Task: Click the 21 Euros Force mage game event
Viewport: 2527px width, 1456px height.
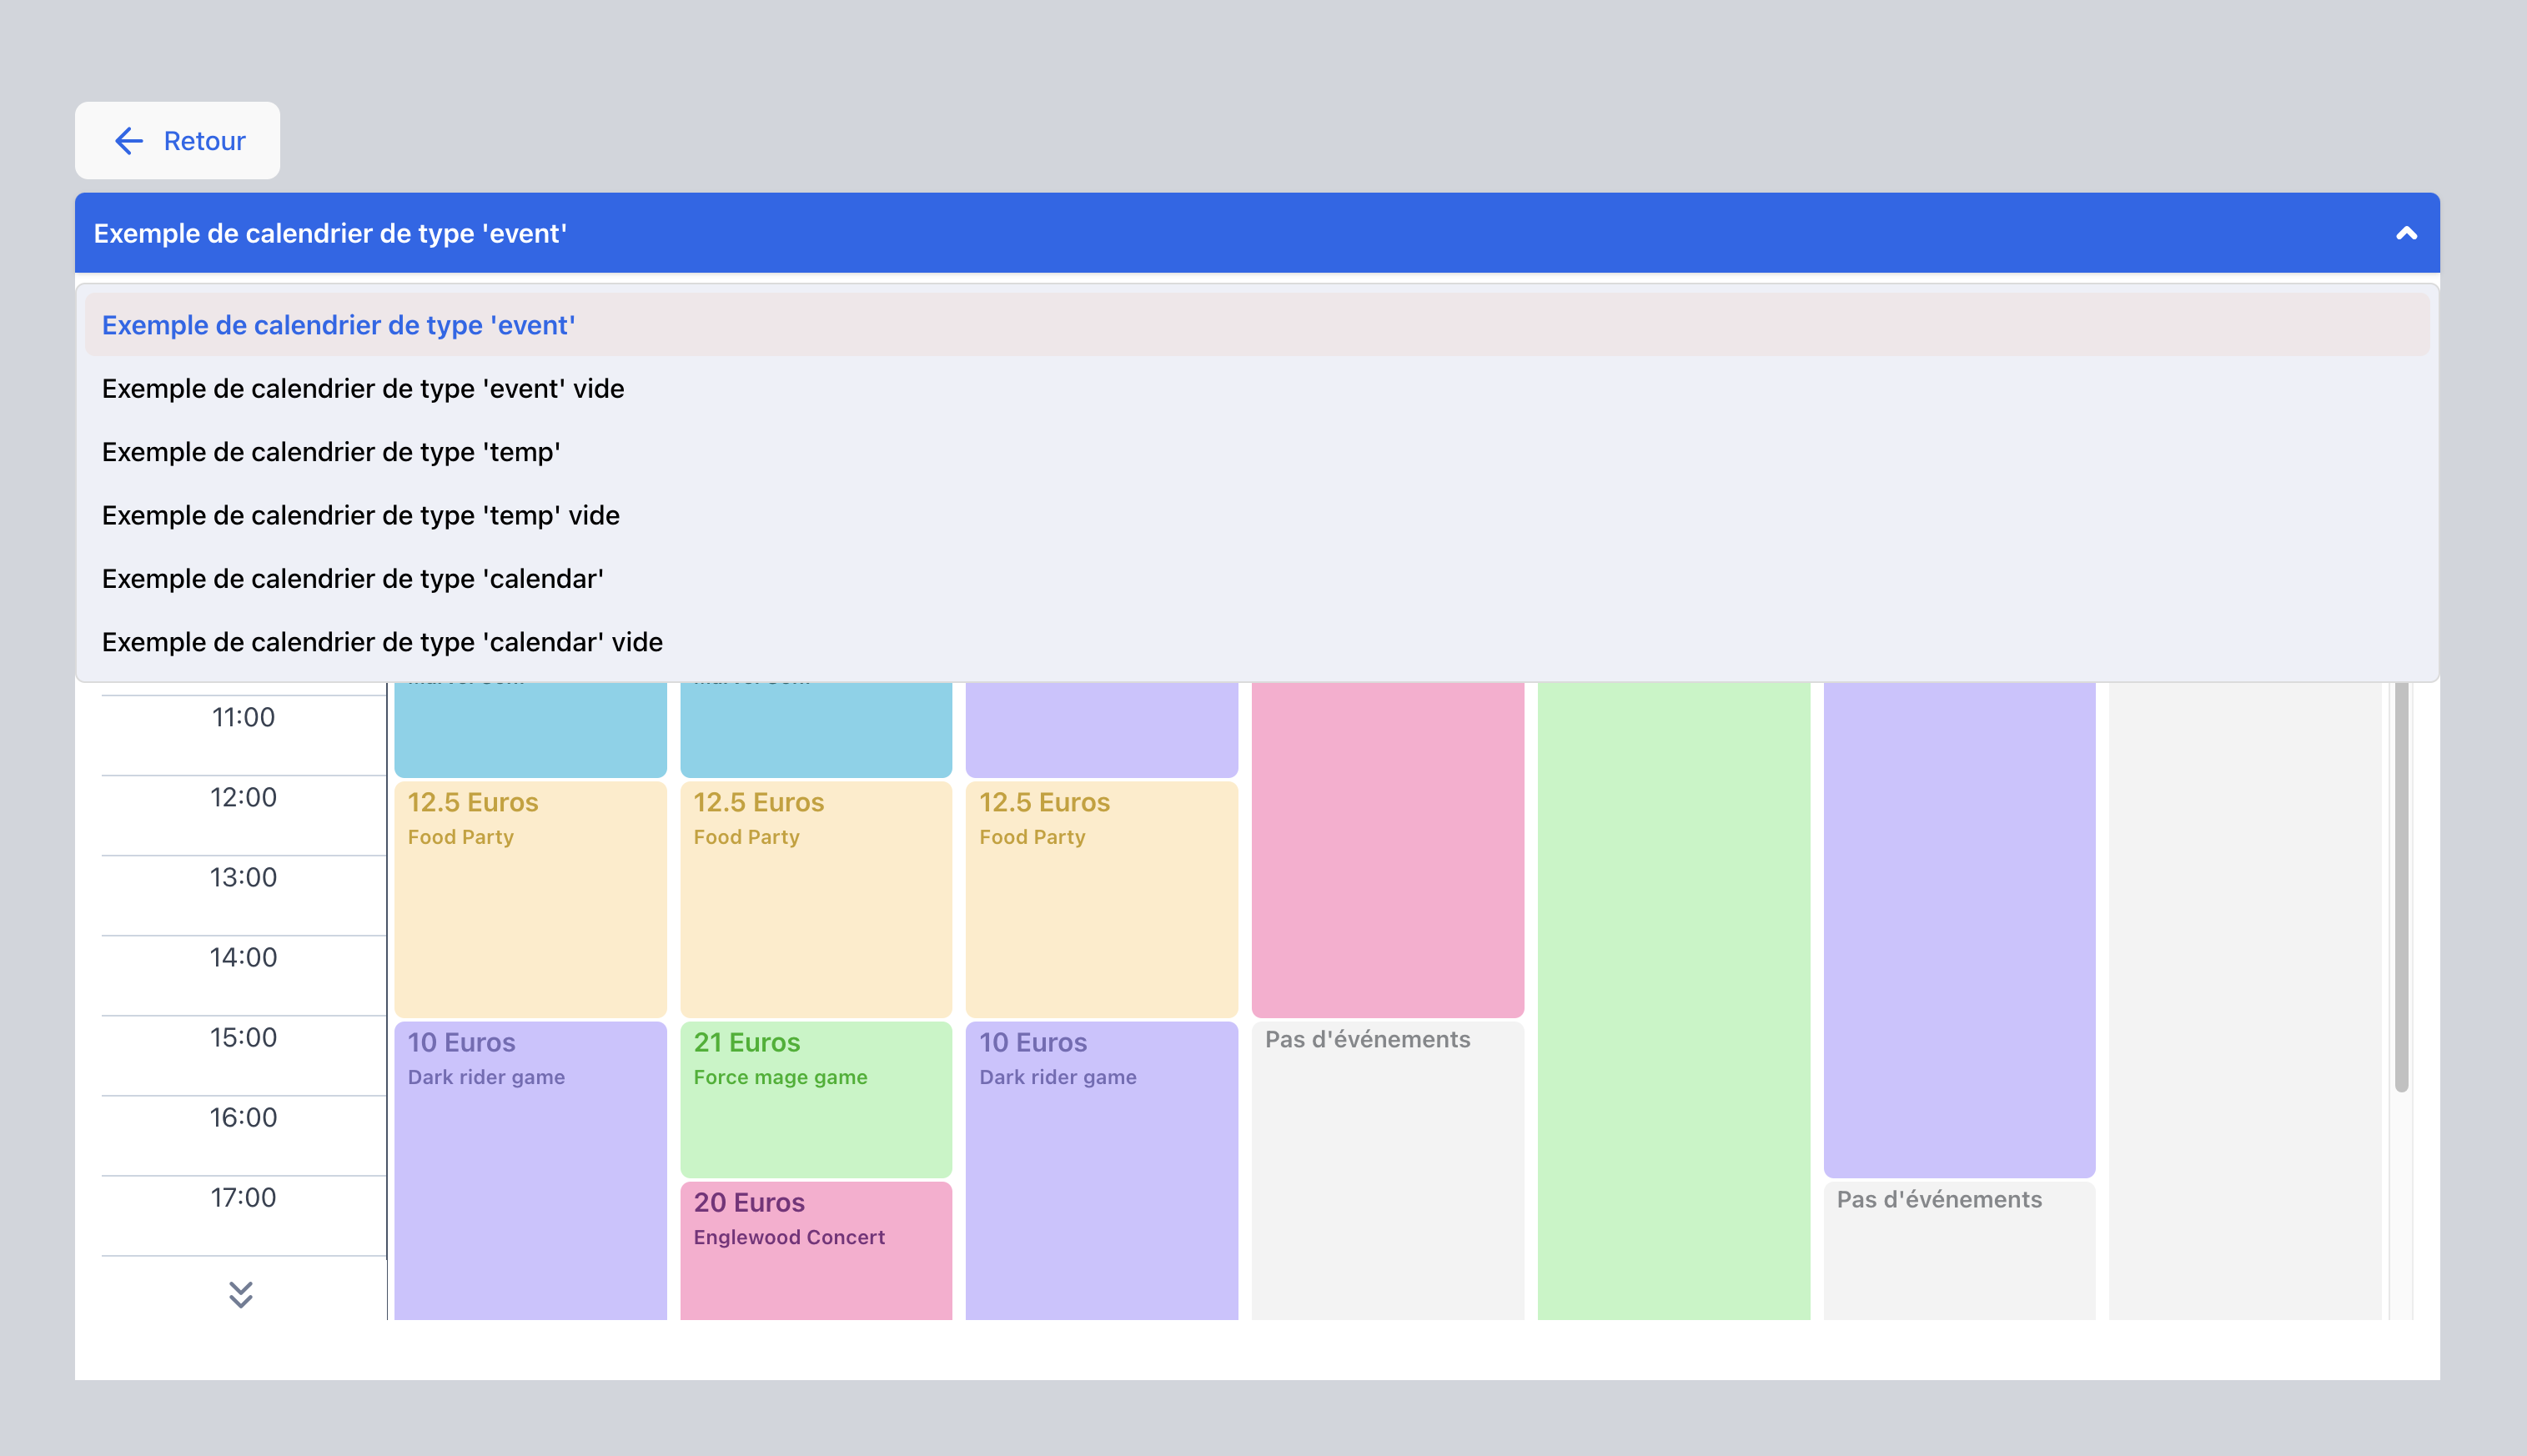Action: click(815, 1098)
